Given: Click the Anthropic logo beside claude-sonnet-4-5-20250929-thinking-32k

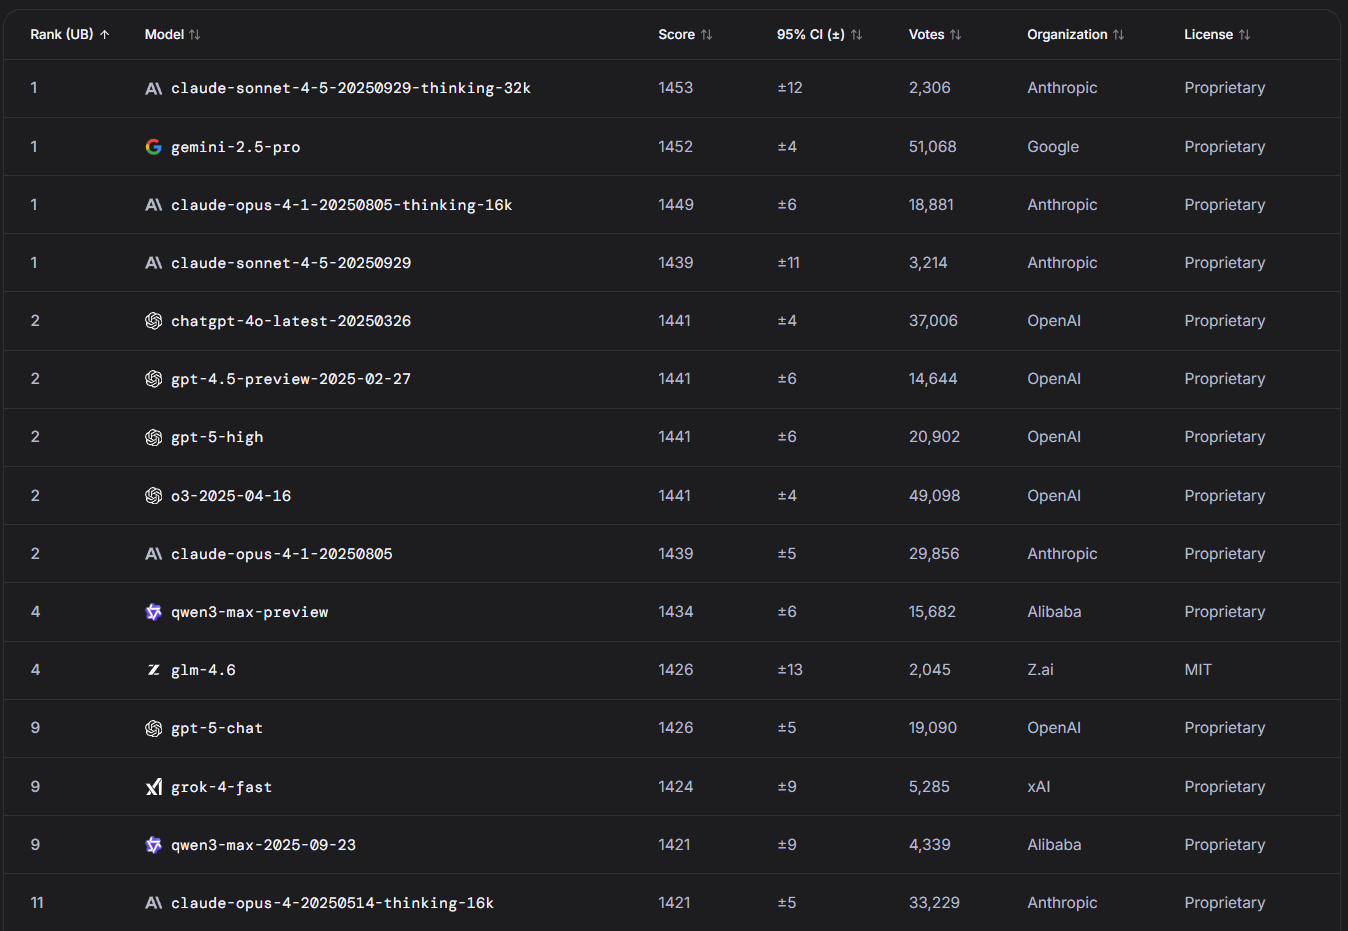Looking at the screenshot, I should click(154, 88).
